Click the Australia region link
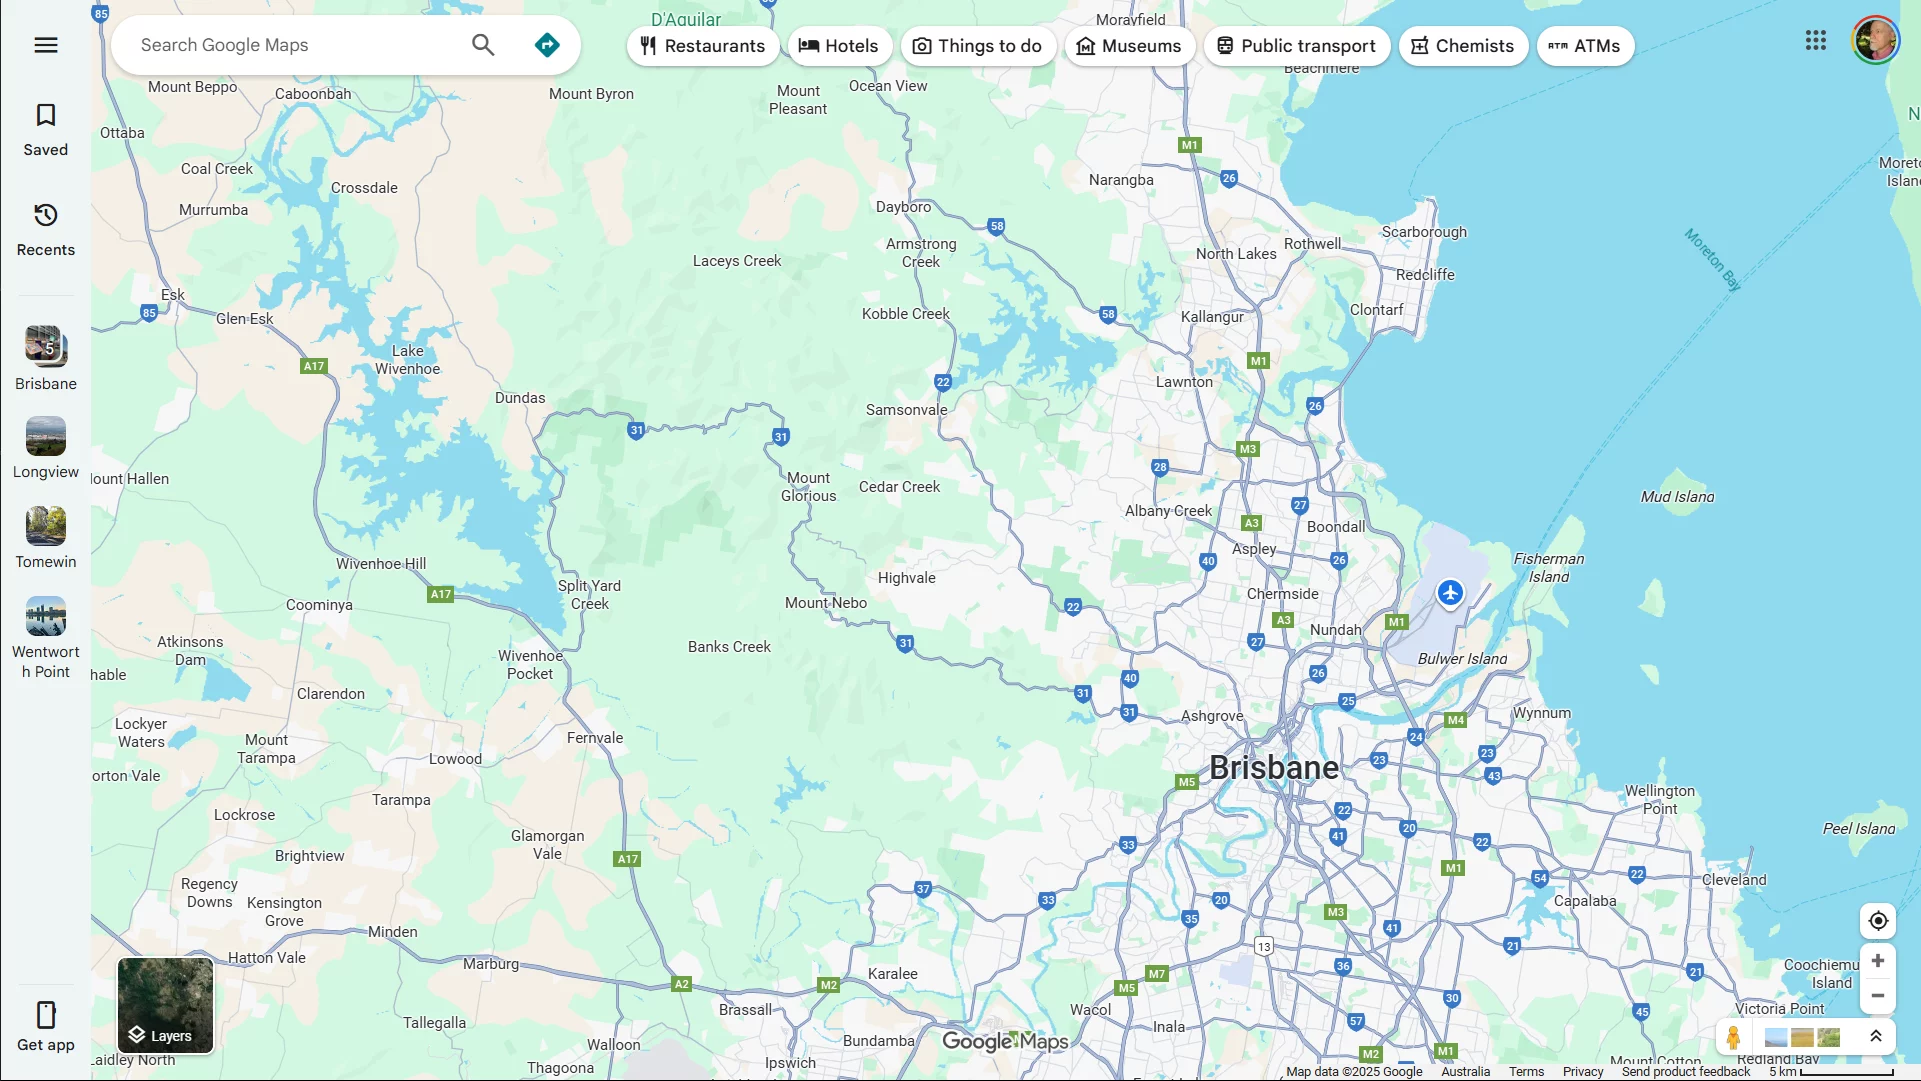The height and width of the screenshot is (1081, 1921). (1466, 1072)
